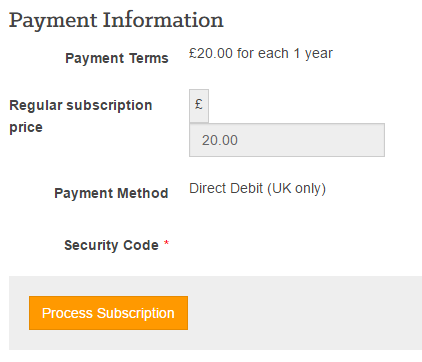Click the 'Regular subscription' label text
This screenshot has width=422, height=362.
coord(81,106)
